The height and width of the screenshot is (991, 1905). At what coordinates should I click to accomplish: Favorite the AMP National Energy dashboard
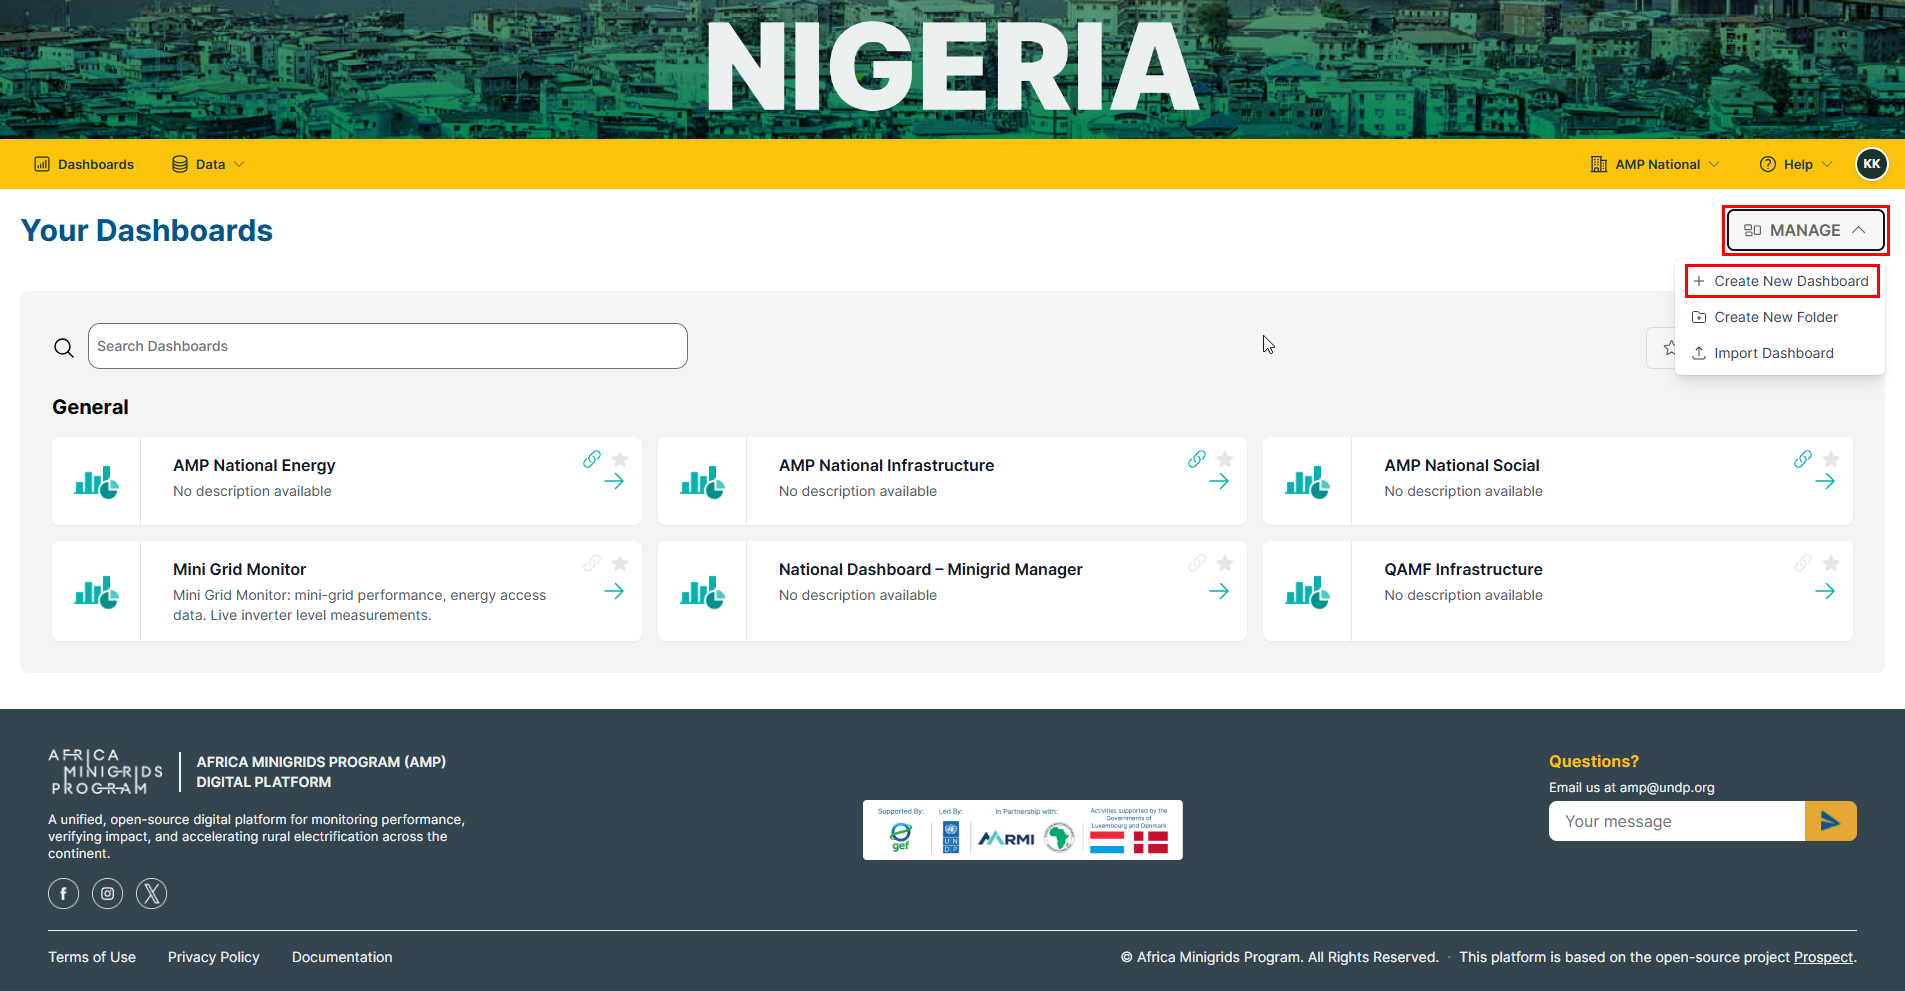[620, 459]
